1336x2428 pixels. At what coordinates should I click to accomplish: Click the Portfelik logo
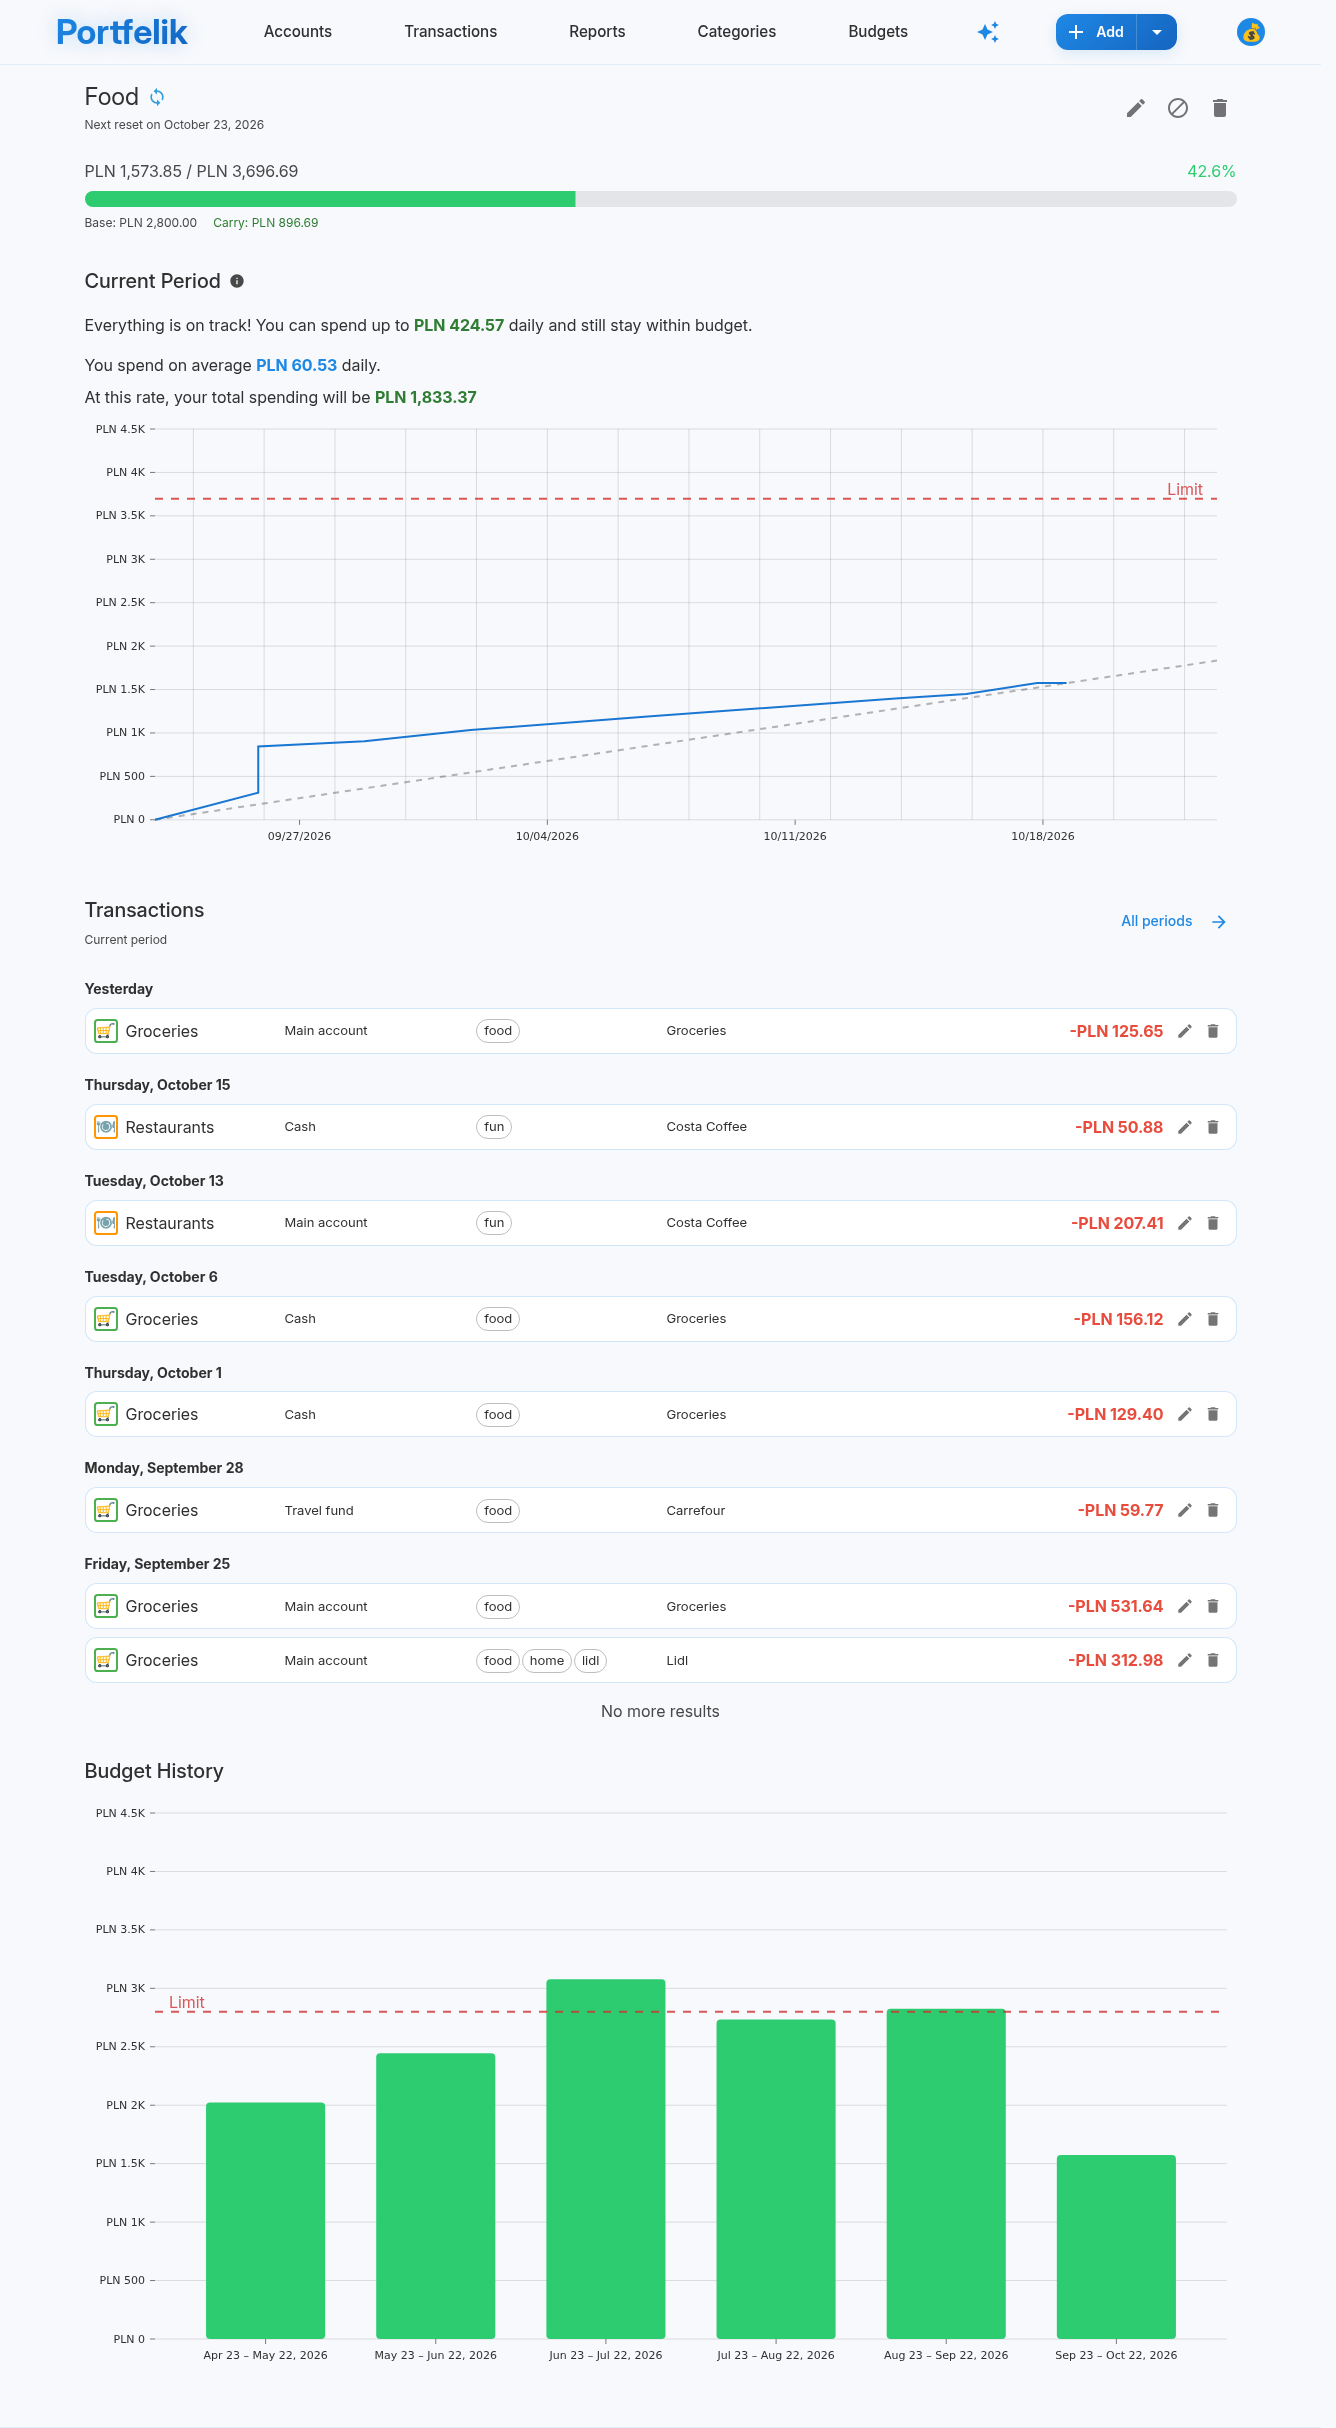tap(121, 32)
